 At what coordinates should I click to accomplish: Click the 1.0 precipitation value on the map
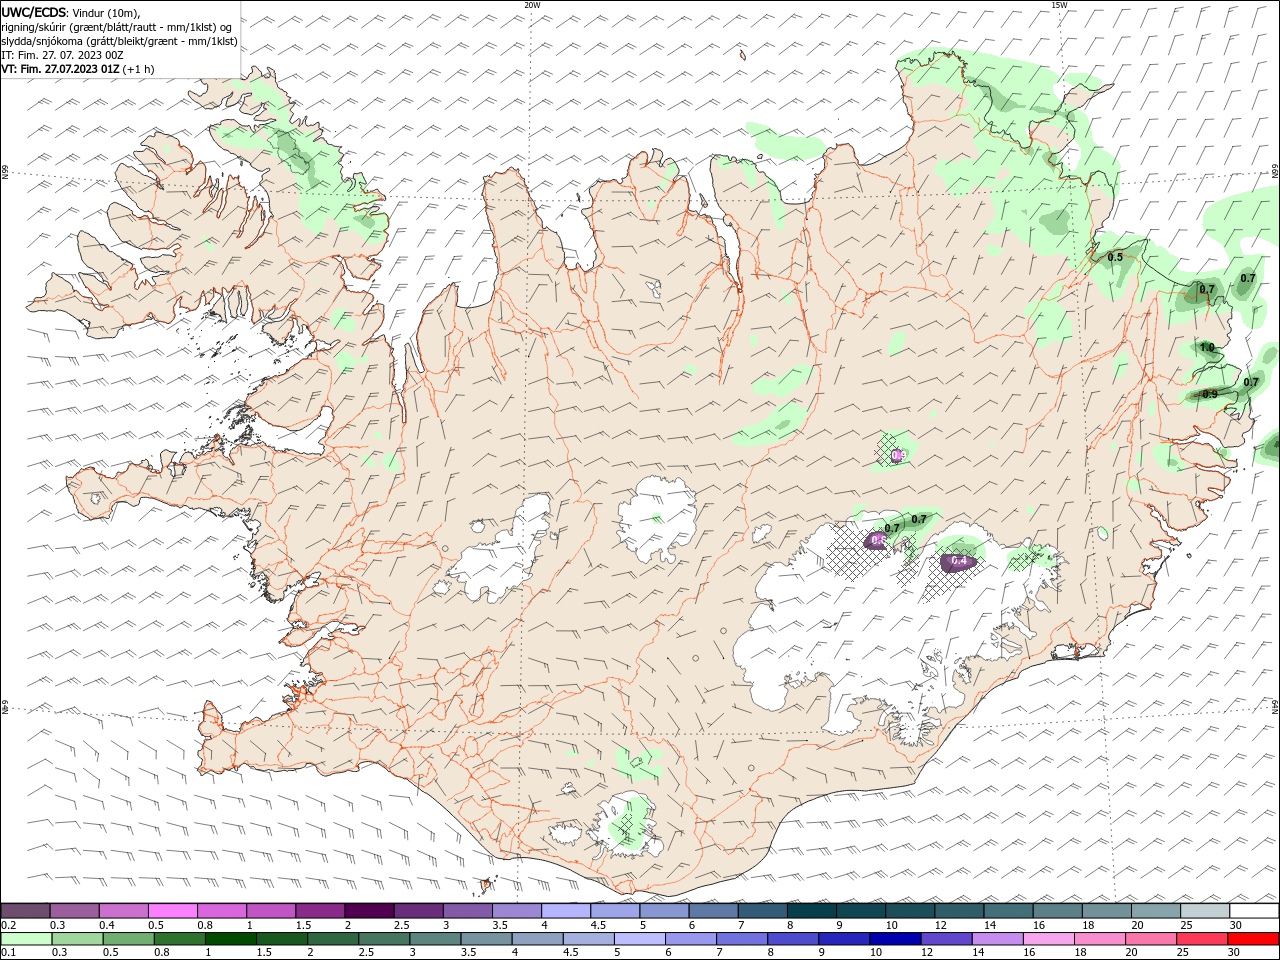point(1207,348)
